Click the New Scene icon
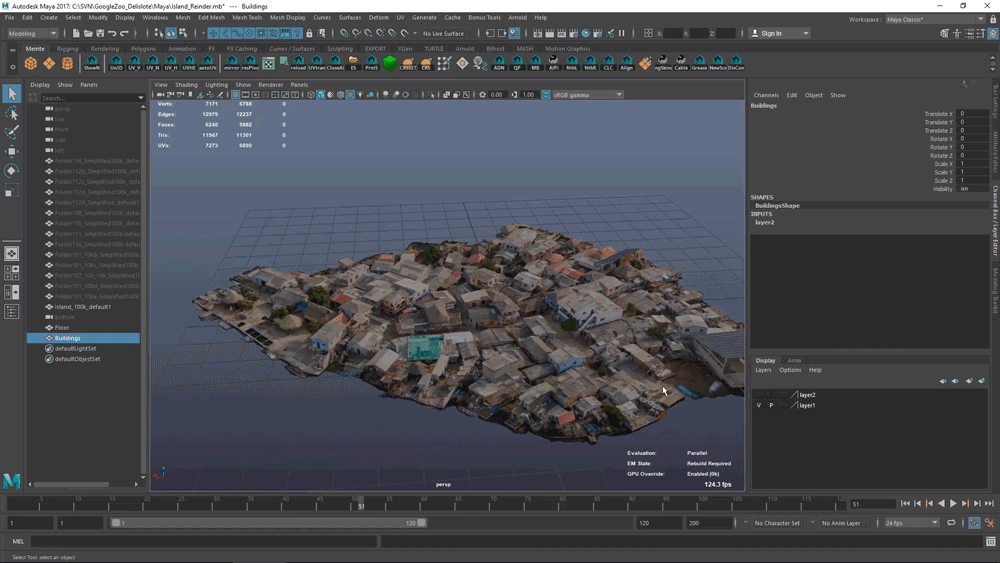The height and width of the screenshot is (563, 1000). [76, 33]
